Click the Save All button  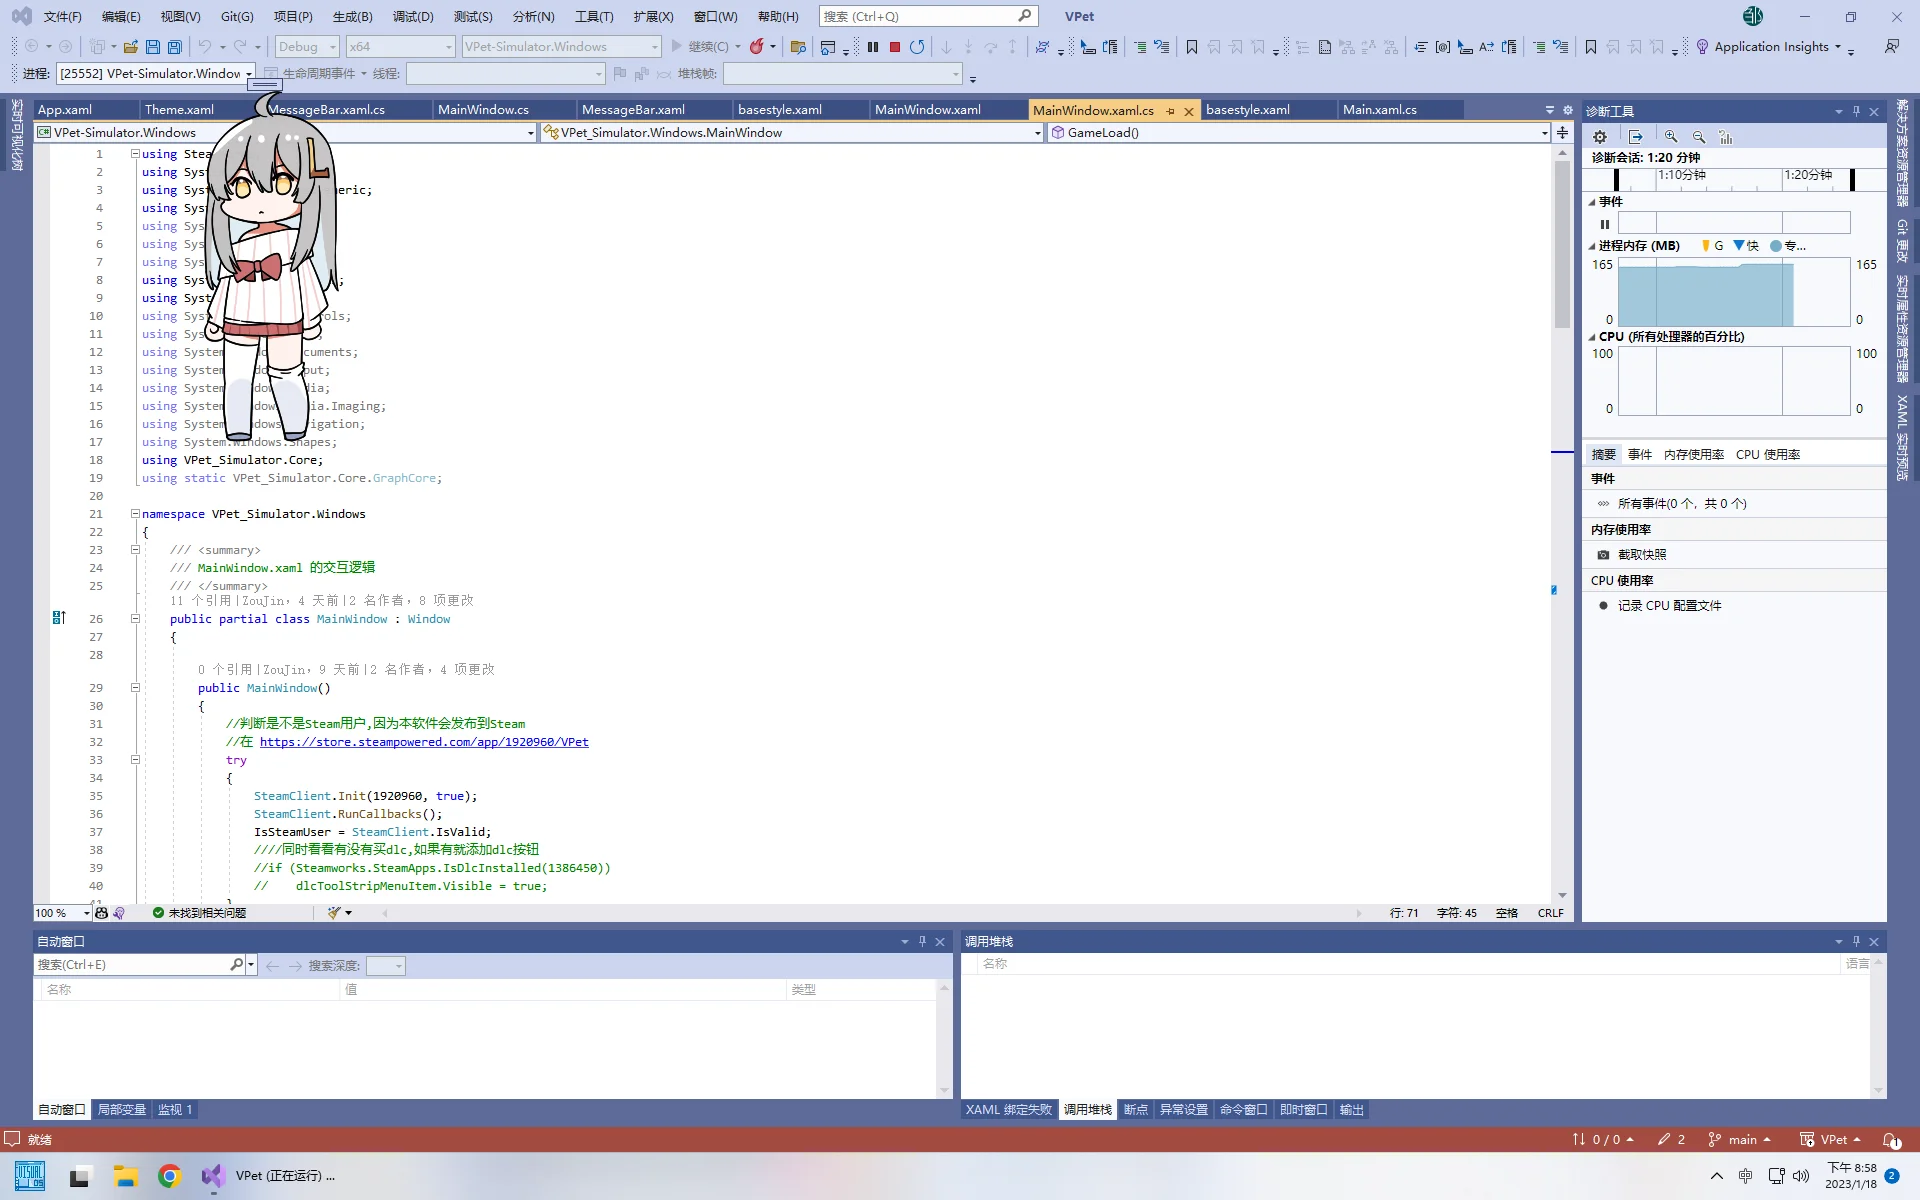[175, 47]
